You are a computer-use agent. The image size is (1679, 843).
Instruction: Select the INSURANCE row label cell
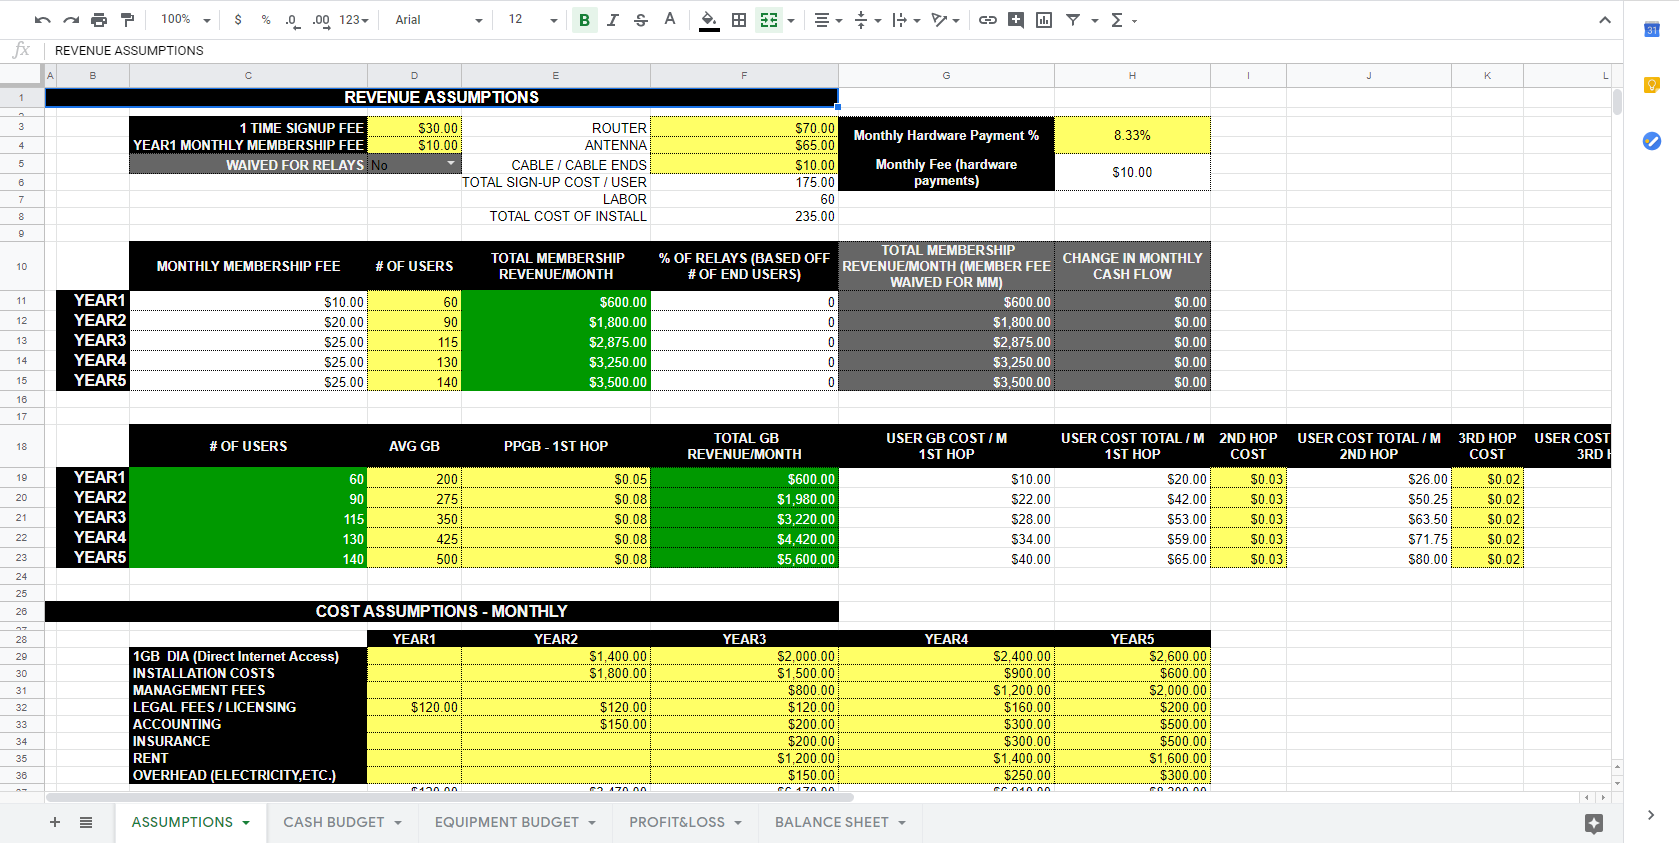(248, 741)
